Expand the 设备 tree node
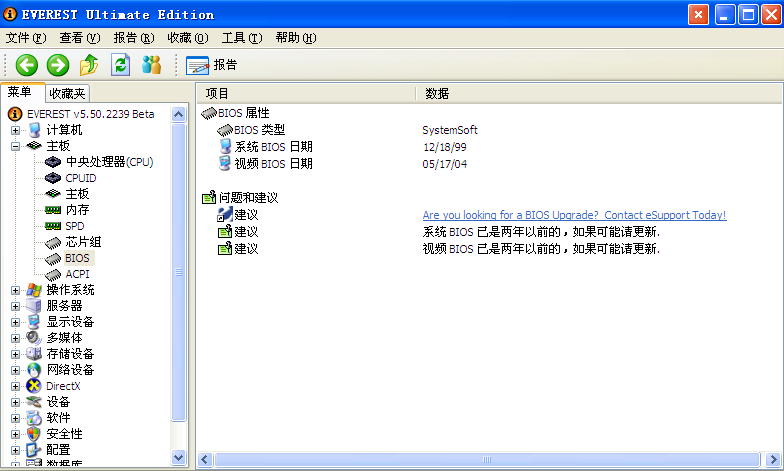 click(16, 402)
